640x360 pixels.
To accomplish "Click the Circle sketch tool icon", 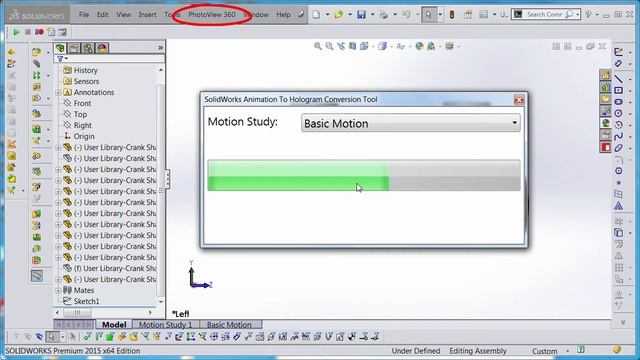I will (x=619, y=113).
